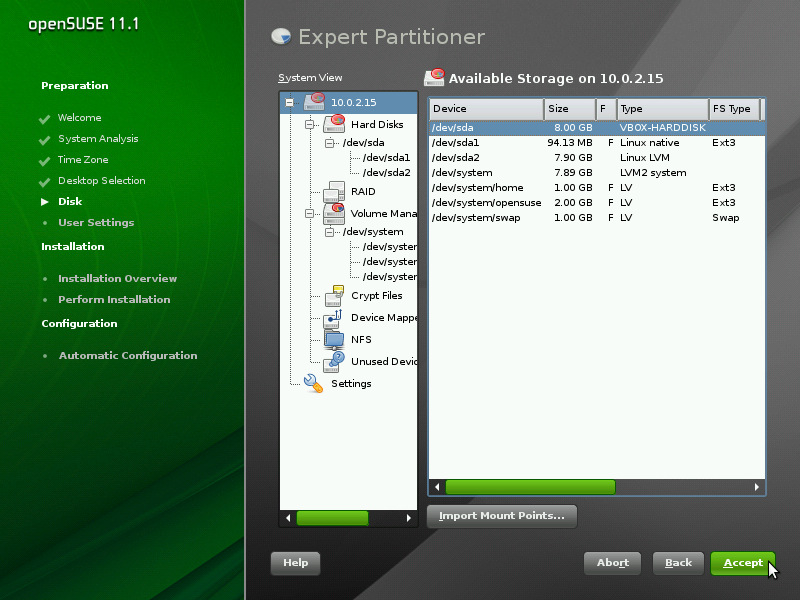Click the table scrollbar left arrow
800x600 pixels.
(437, 487)
